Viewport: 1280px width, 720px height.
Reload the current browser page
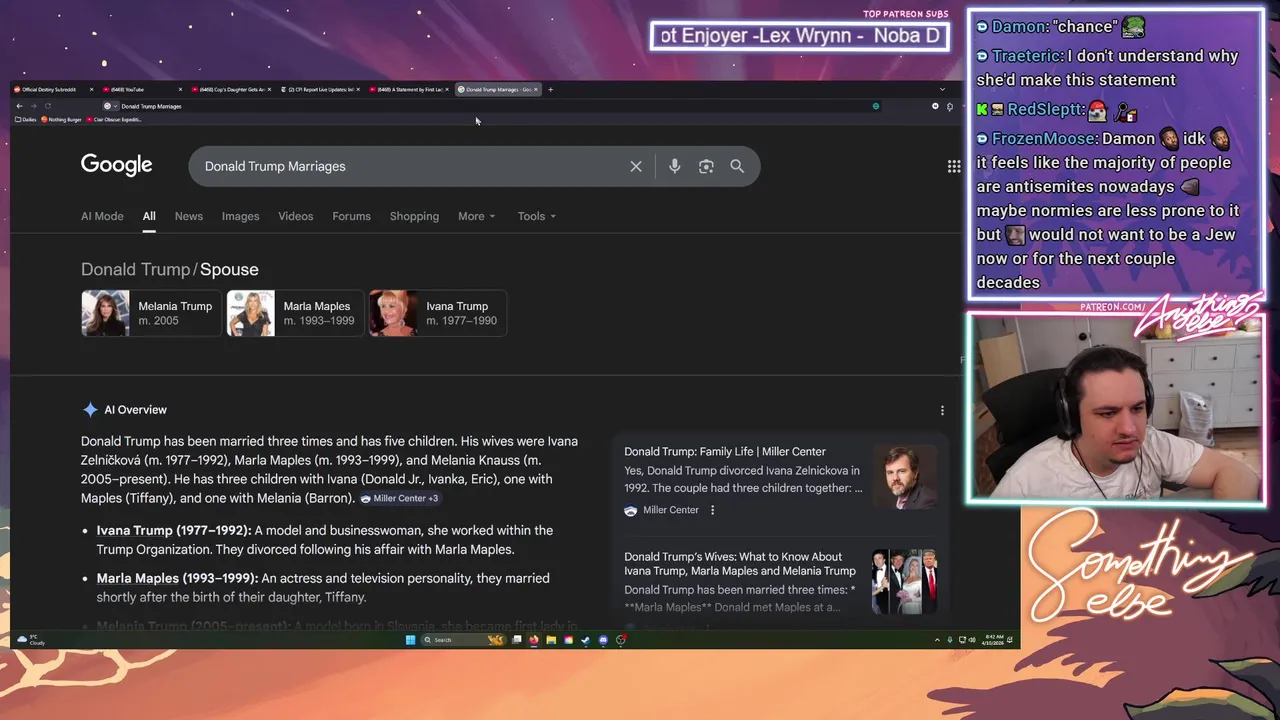[x=47, y=106]
